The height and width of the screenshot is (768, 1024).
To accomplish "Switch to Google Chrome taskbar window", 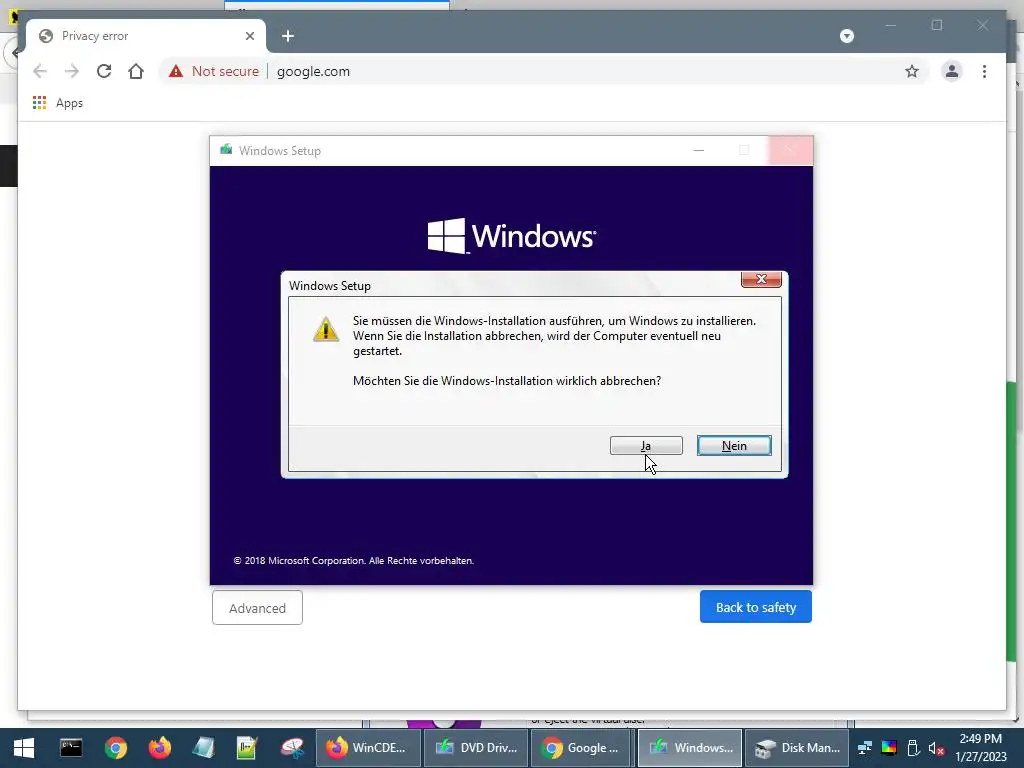I will tap(582, 748).
